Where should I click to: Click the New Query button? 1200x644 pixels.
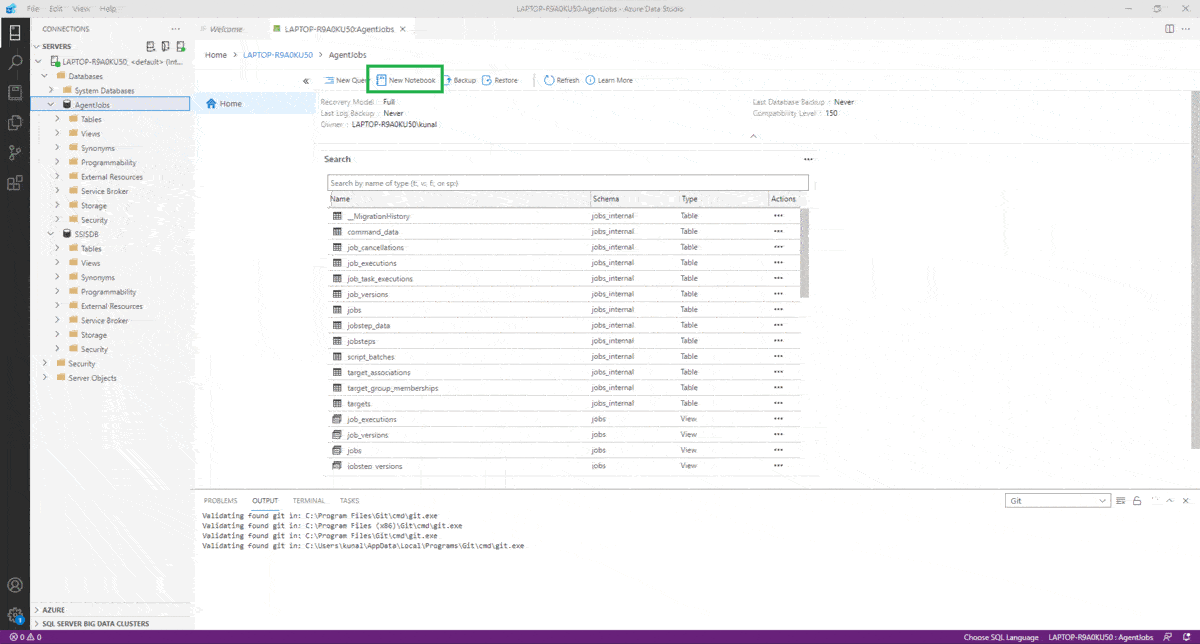point(347,80)
